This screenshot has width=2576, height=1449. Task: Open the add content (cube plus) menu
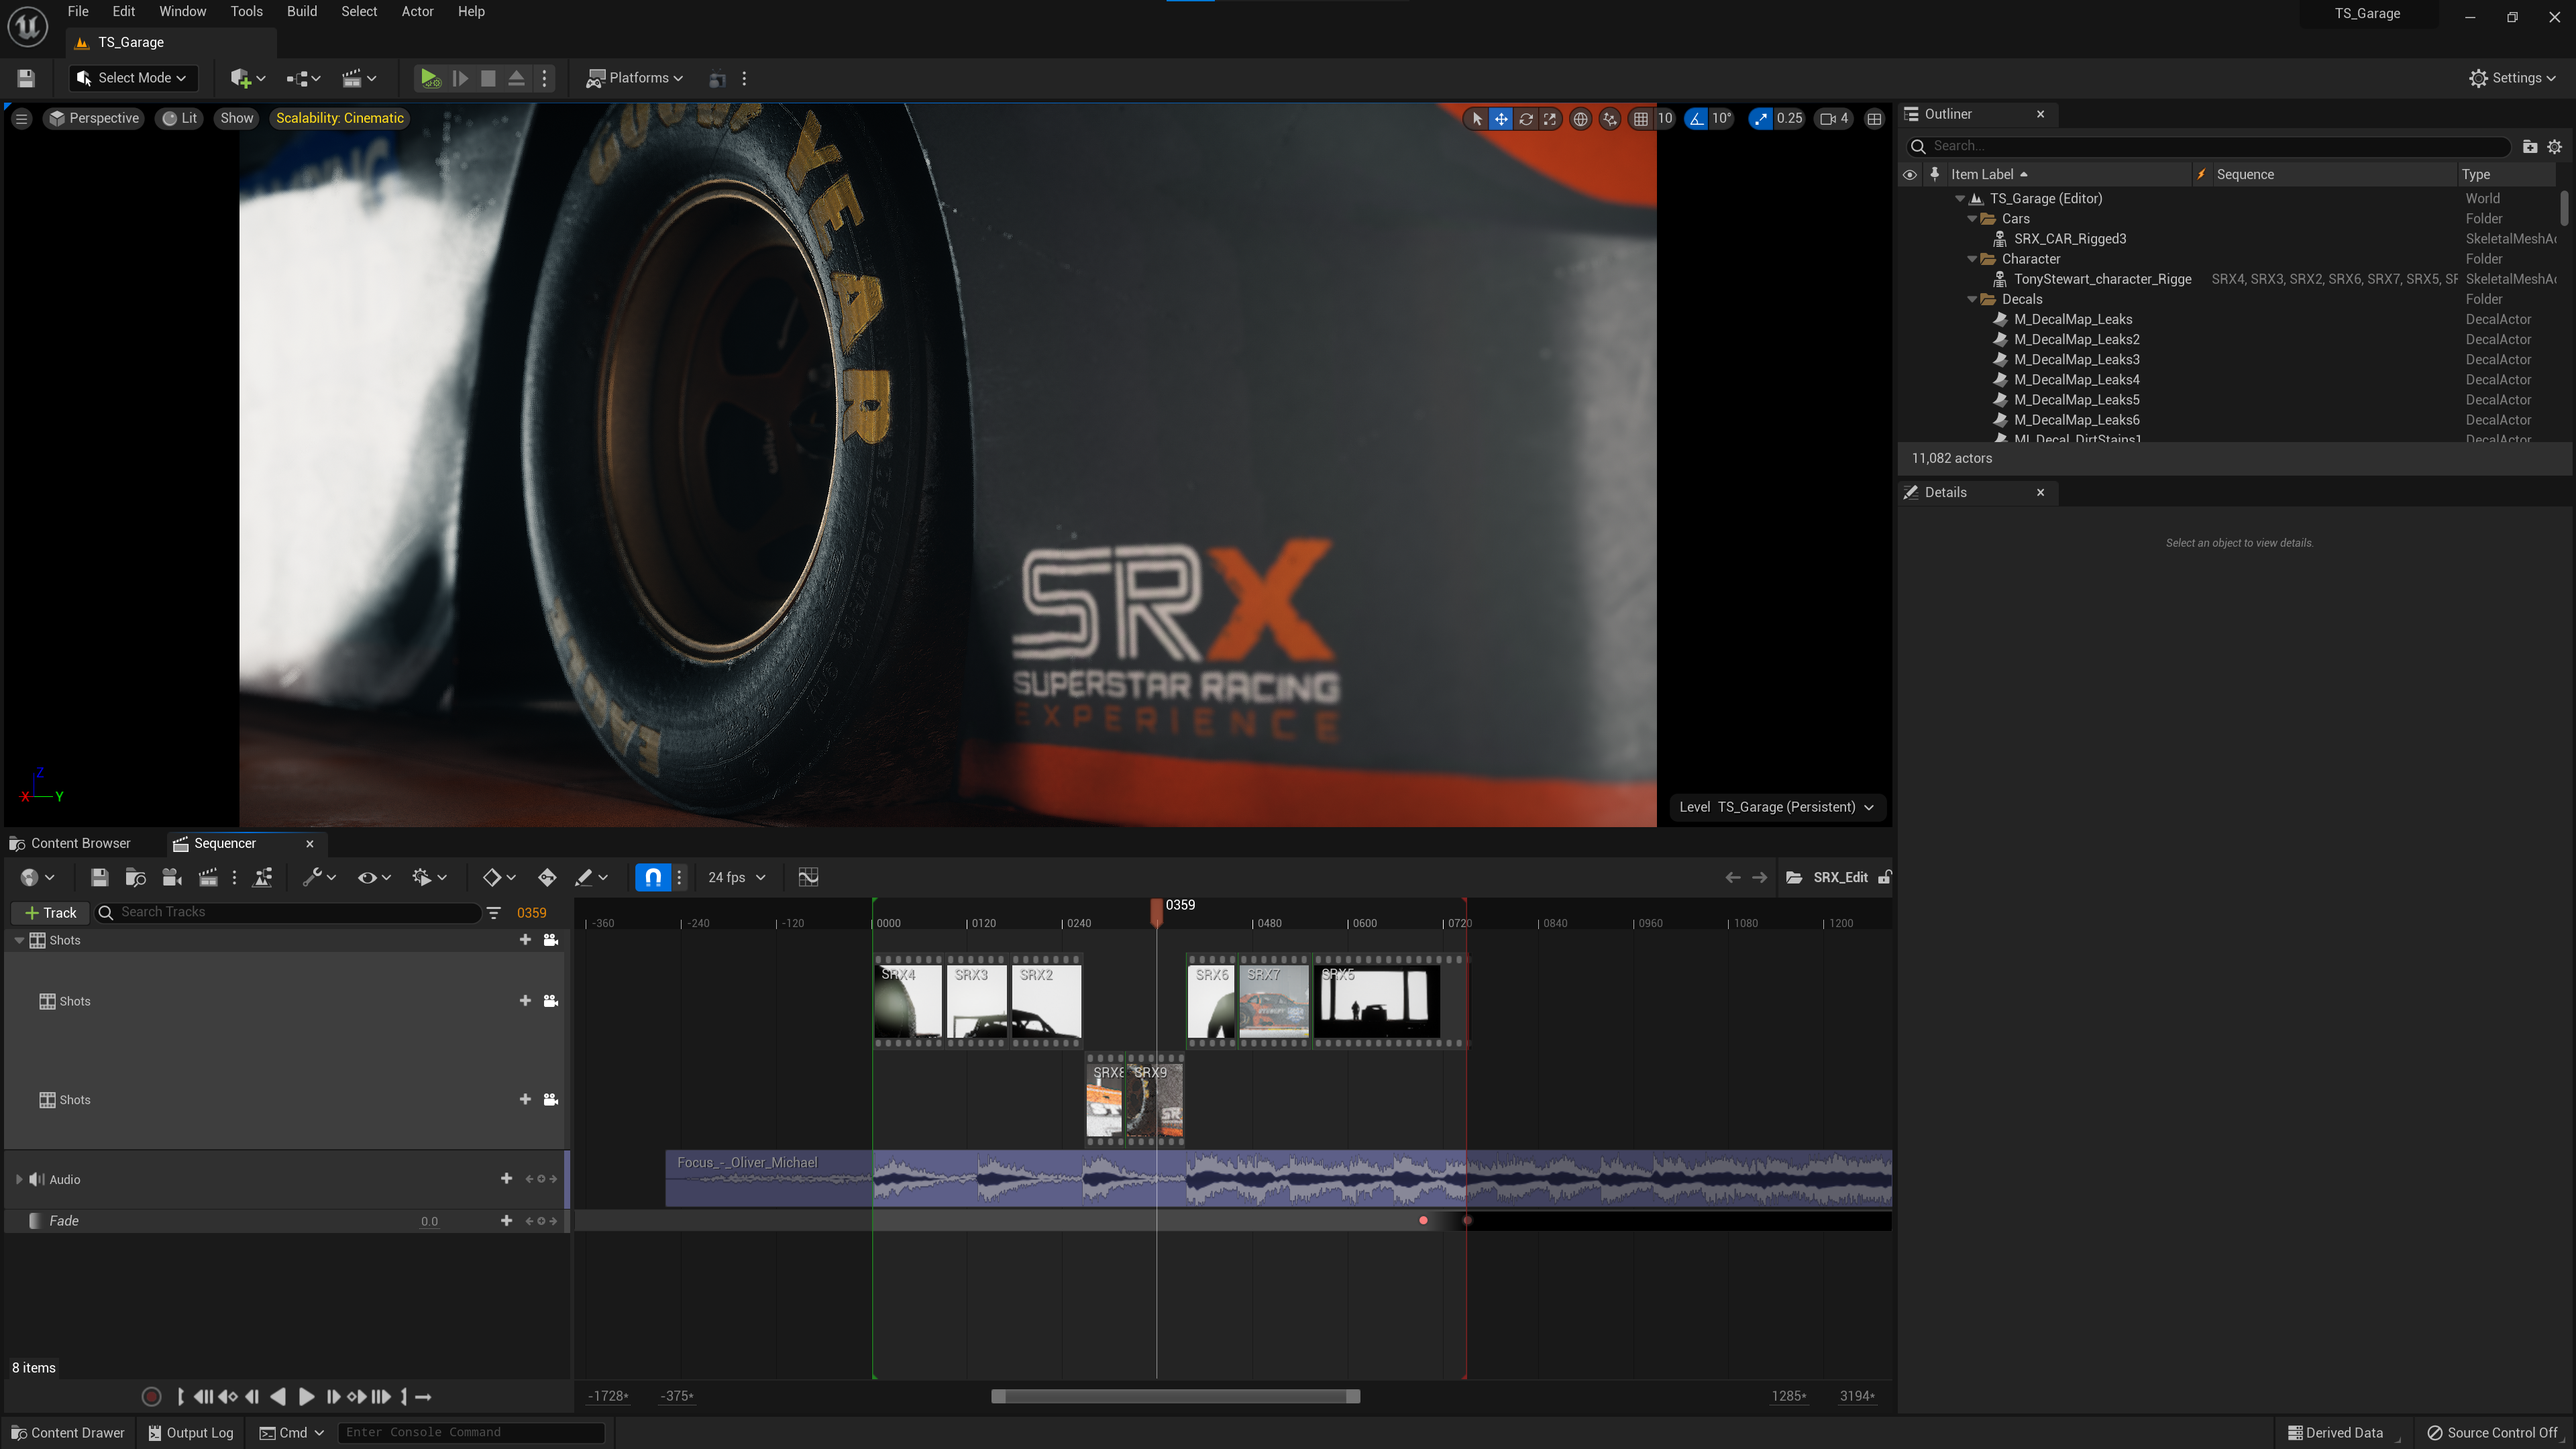tap(247, 78)
